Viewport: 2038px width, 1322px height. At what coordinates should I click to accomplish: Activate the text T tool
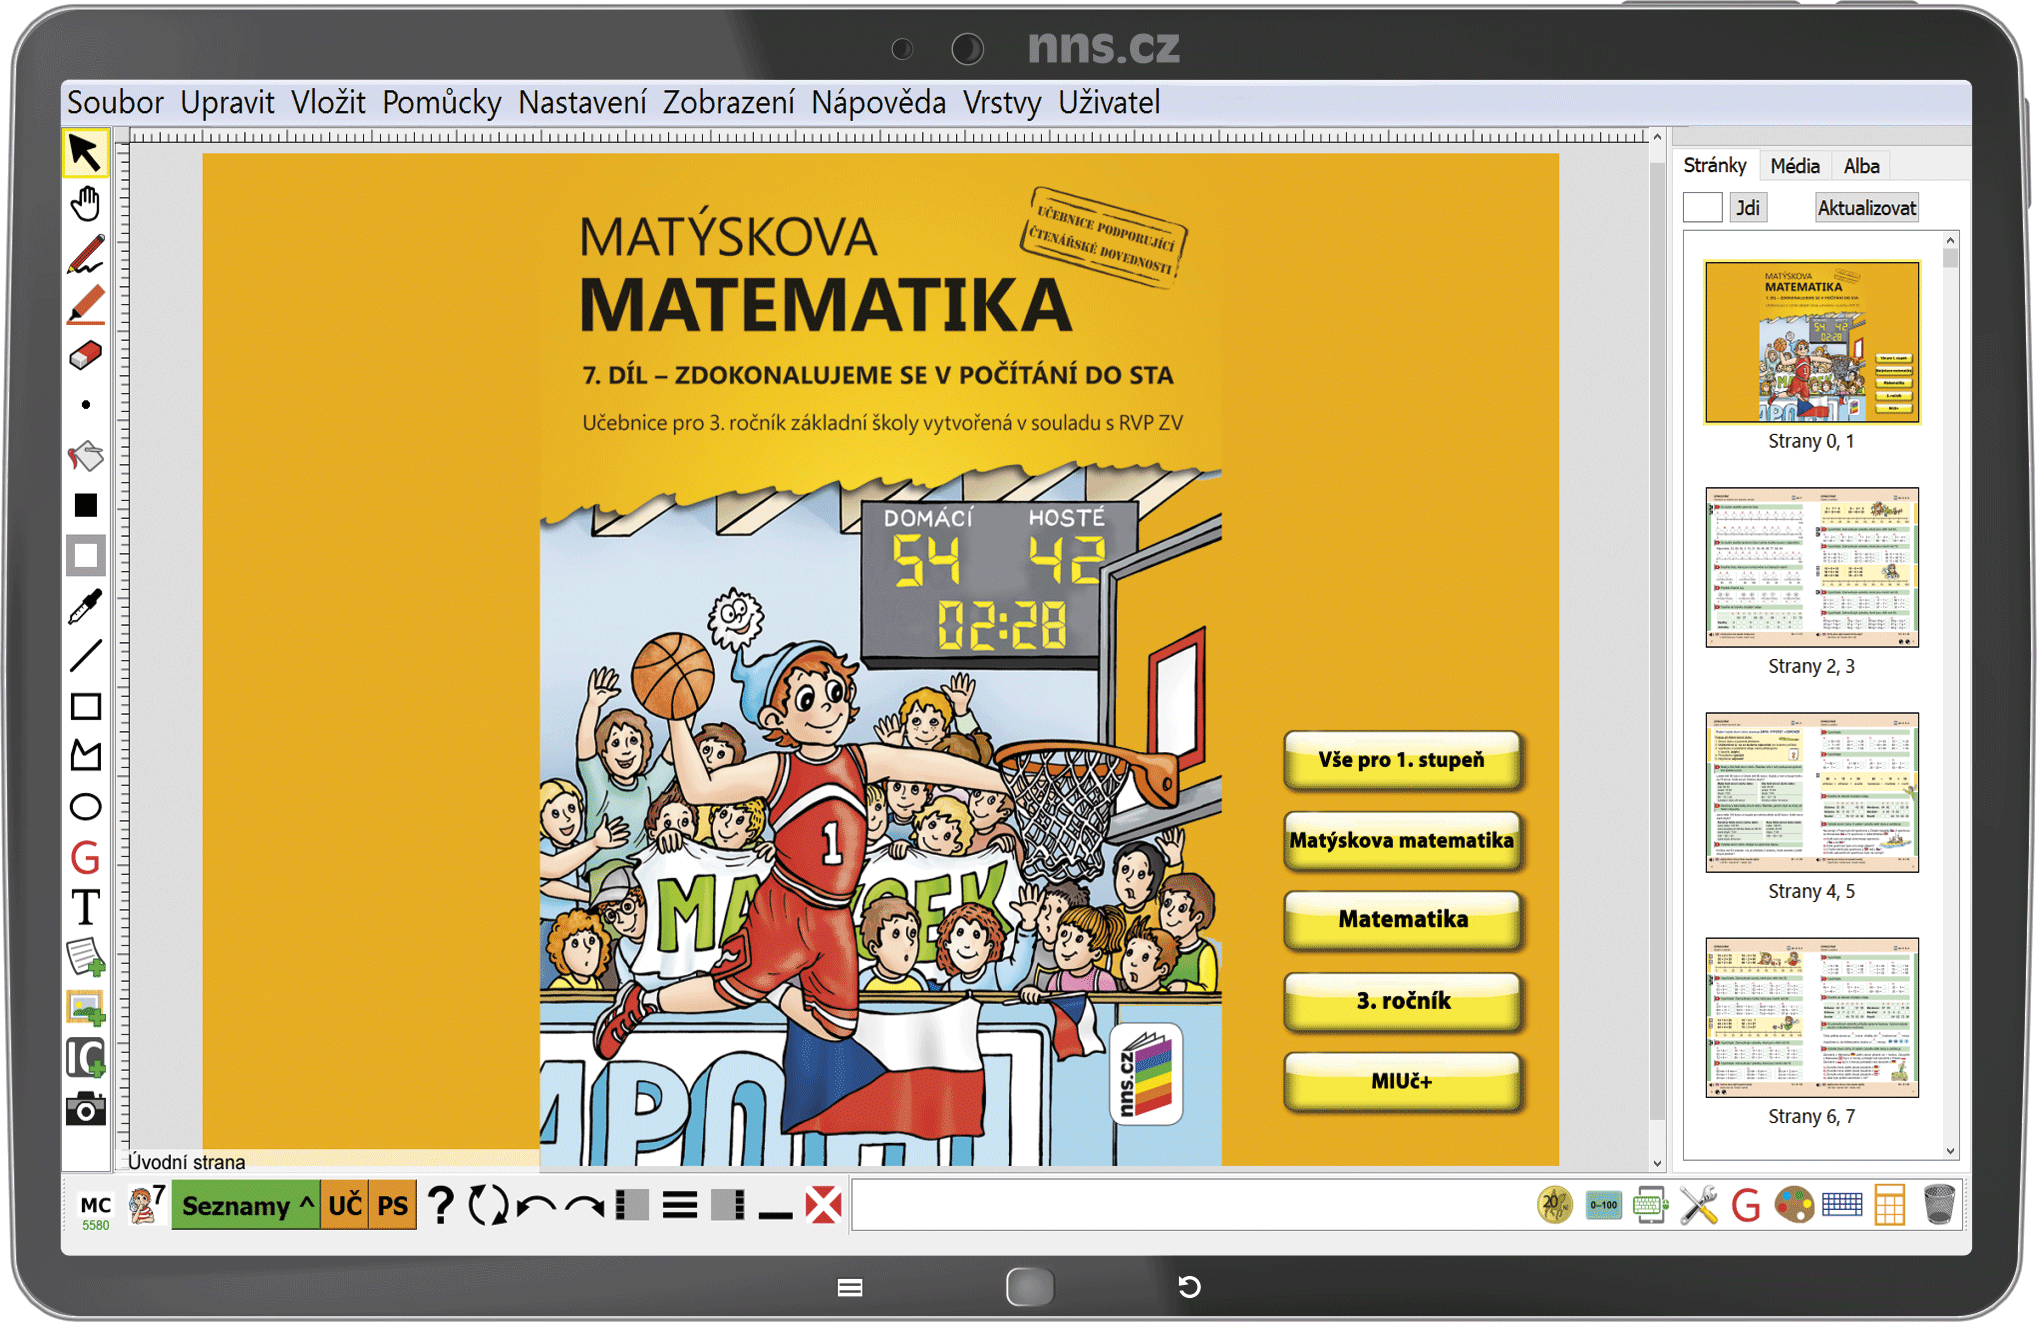(x=85, y=907)
